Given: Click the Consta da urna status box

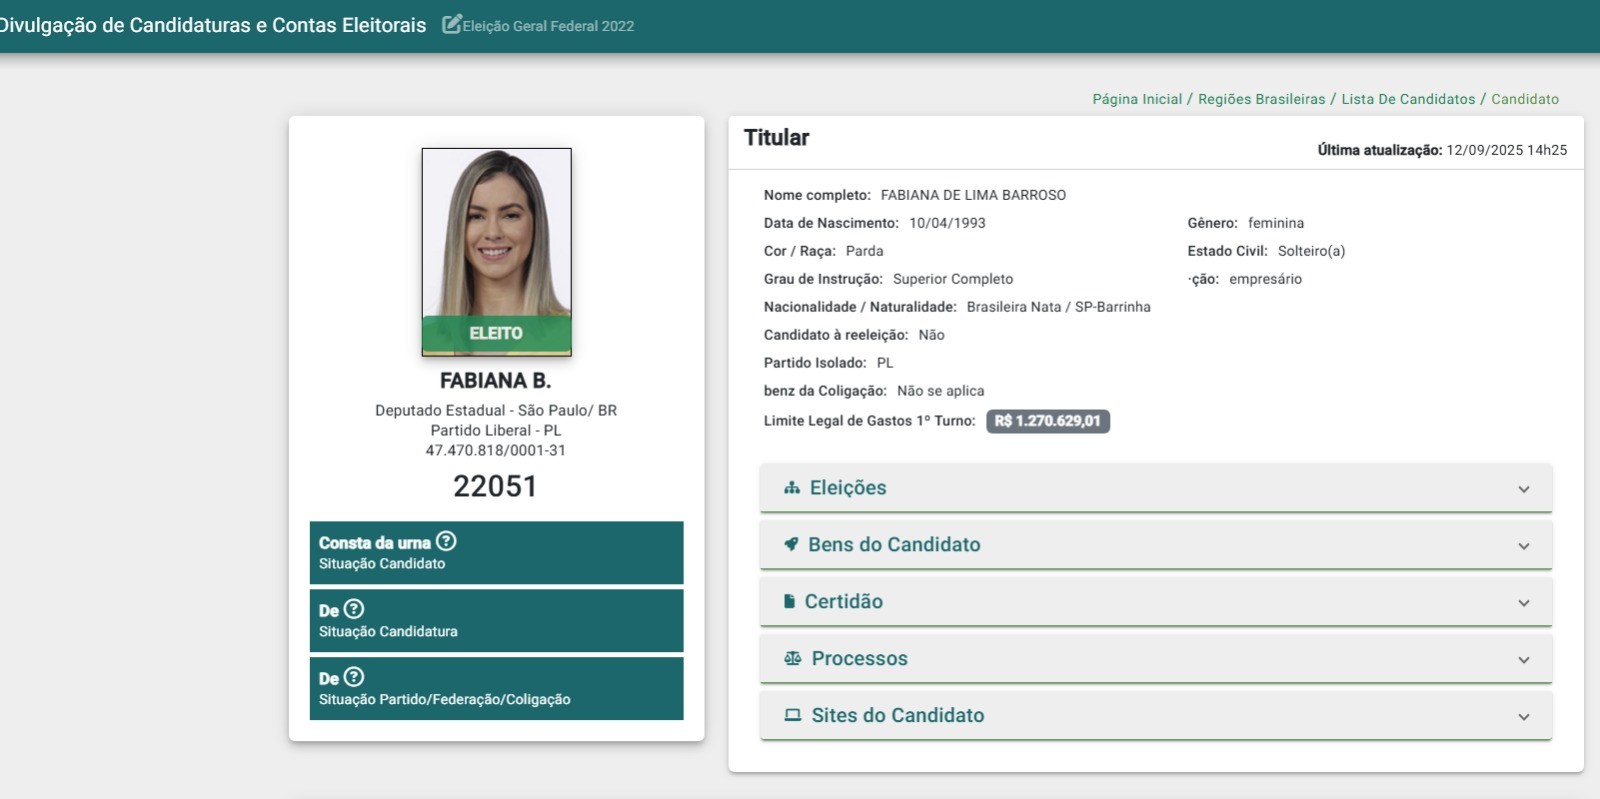Looking at the screenshot, I should click(x=496, y=552).
